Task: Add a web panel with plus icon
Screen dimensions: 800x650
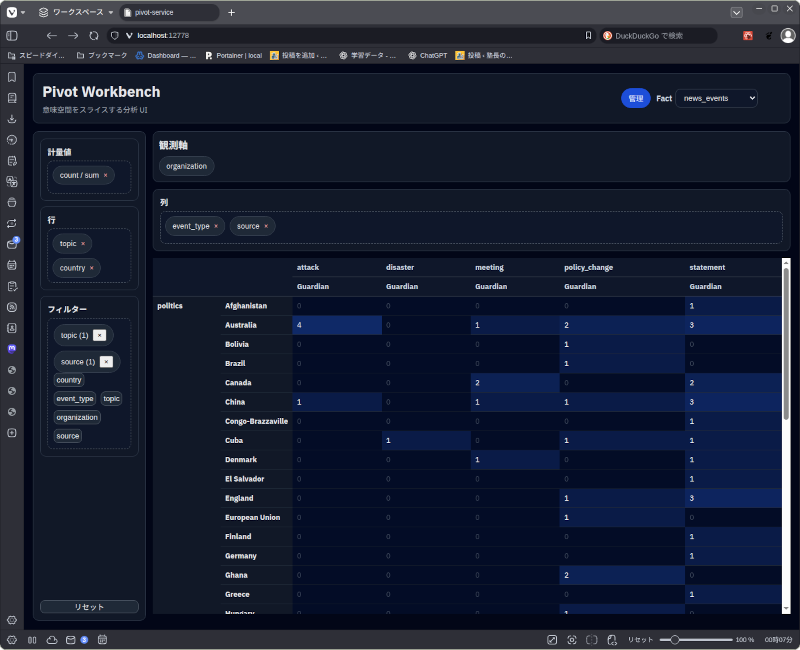Action: 11,433
